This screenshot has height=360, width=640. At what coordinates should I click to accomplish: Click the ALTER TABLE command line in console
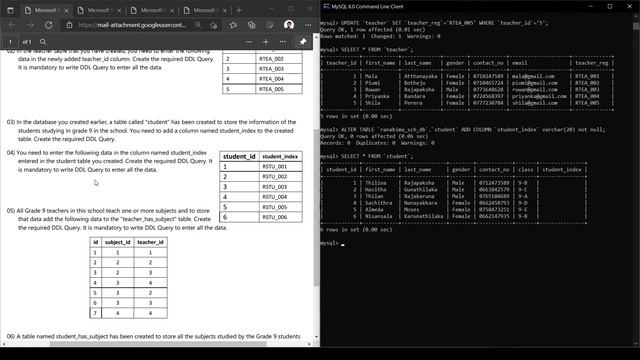point(463,130)
